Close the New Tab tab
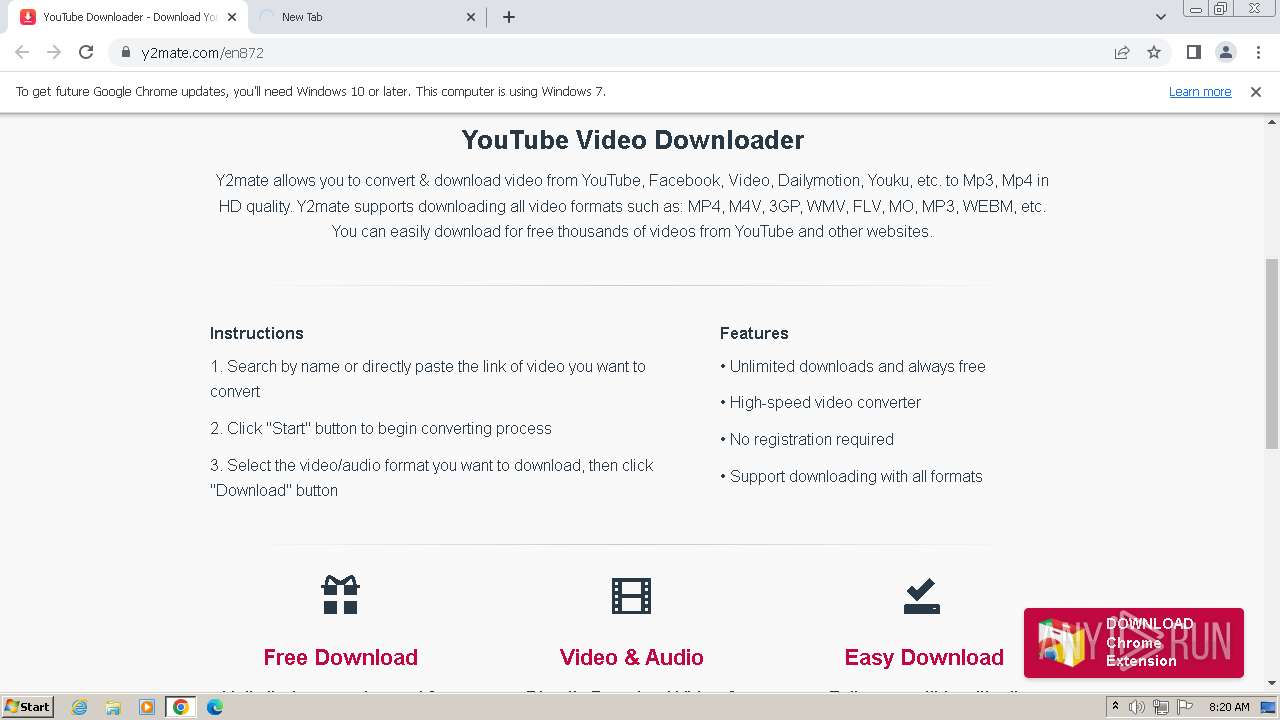 point(471,17)
